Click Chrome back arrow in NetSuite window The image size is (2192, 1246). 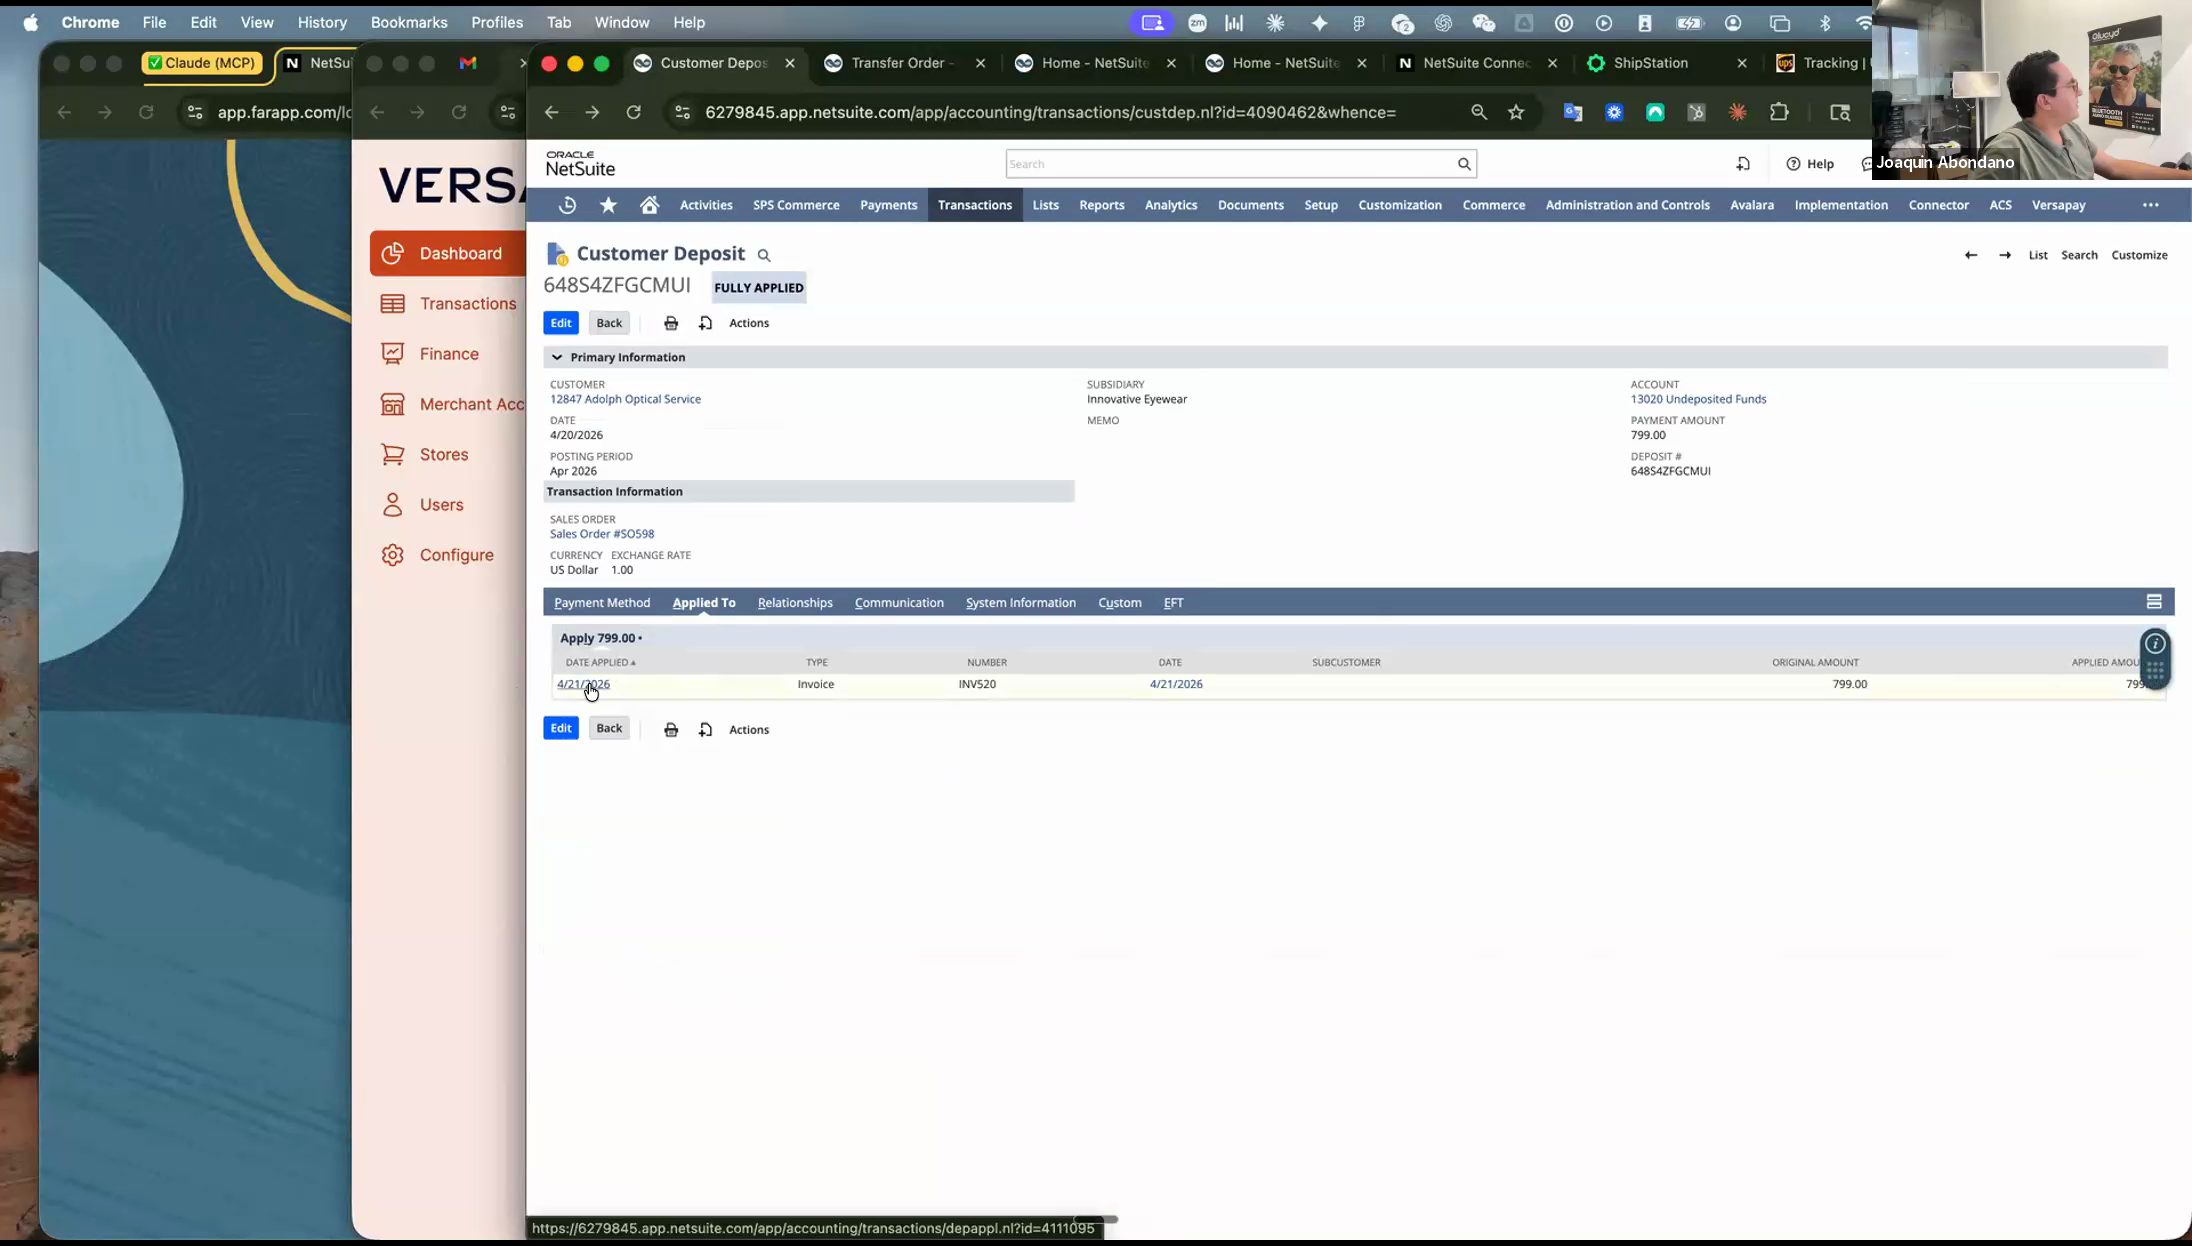point(551,112)
